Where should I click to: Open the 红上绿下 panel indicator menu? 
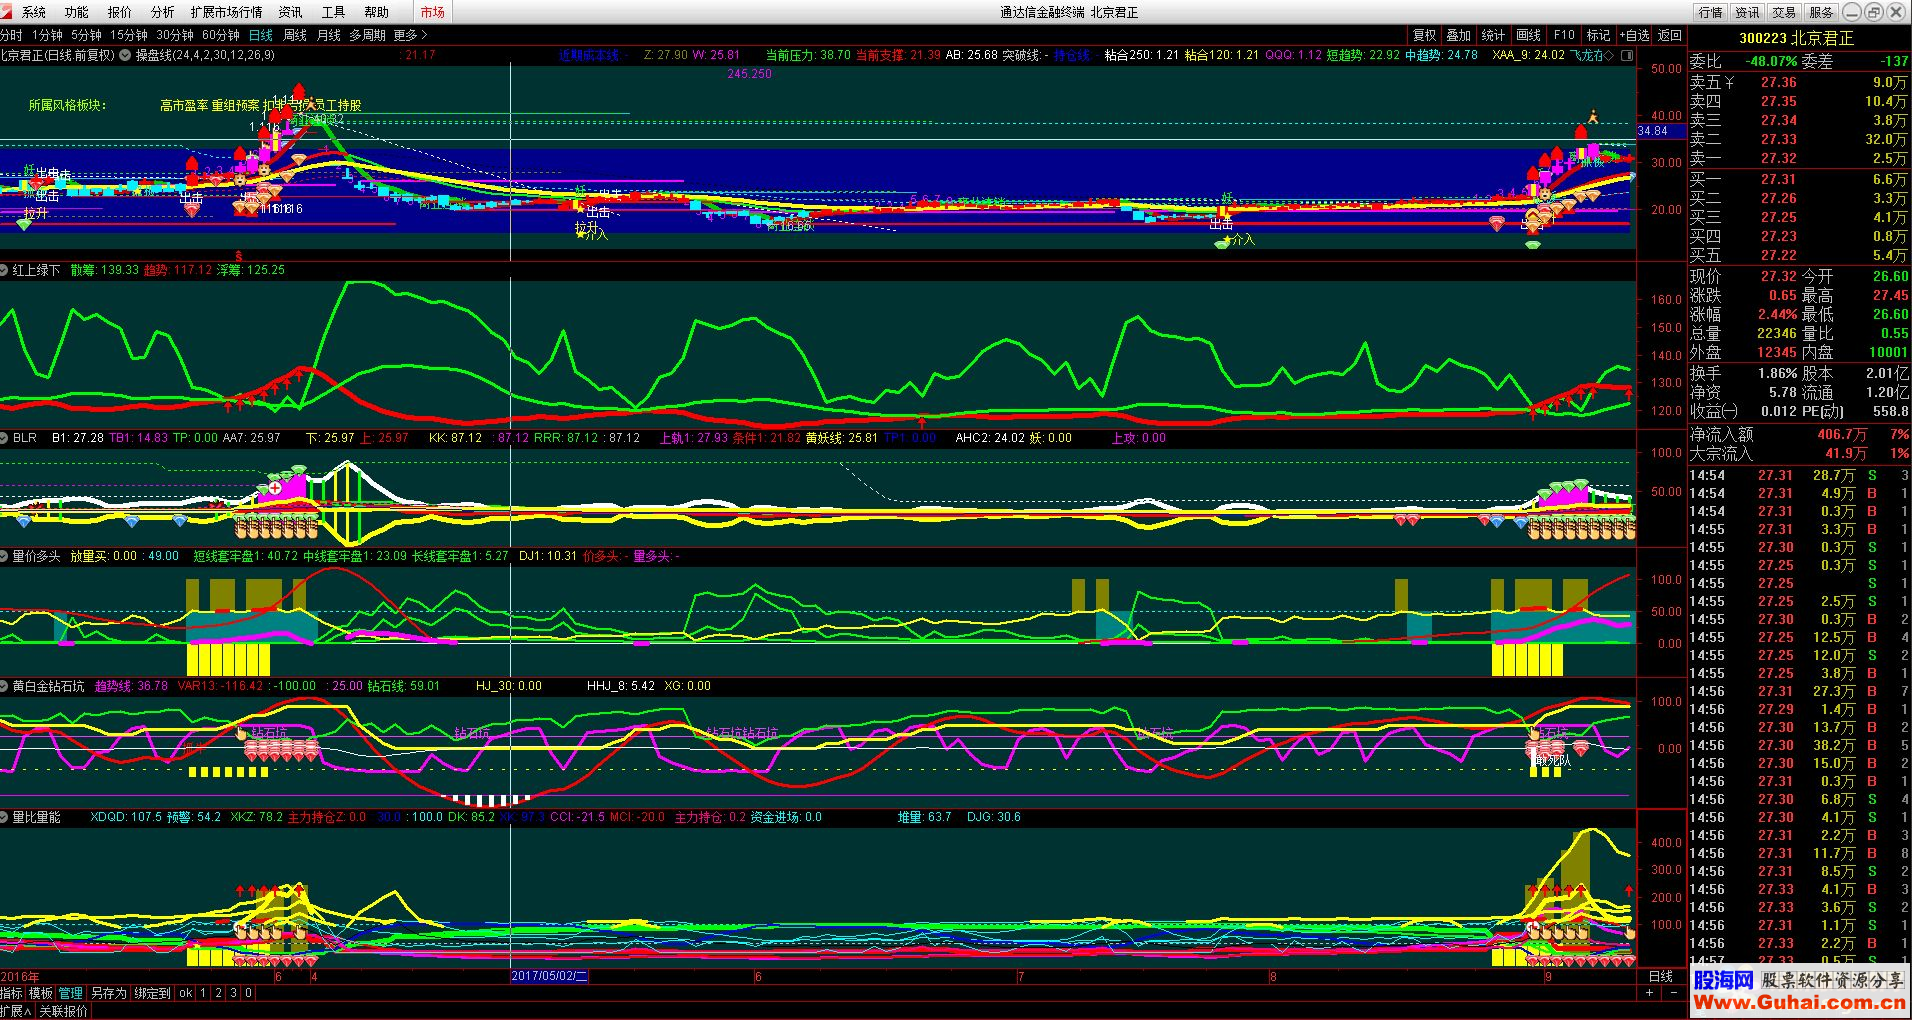coord(5,270)
